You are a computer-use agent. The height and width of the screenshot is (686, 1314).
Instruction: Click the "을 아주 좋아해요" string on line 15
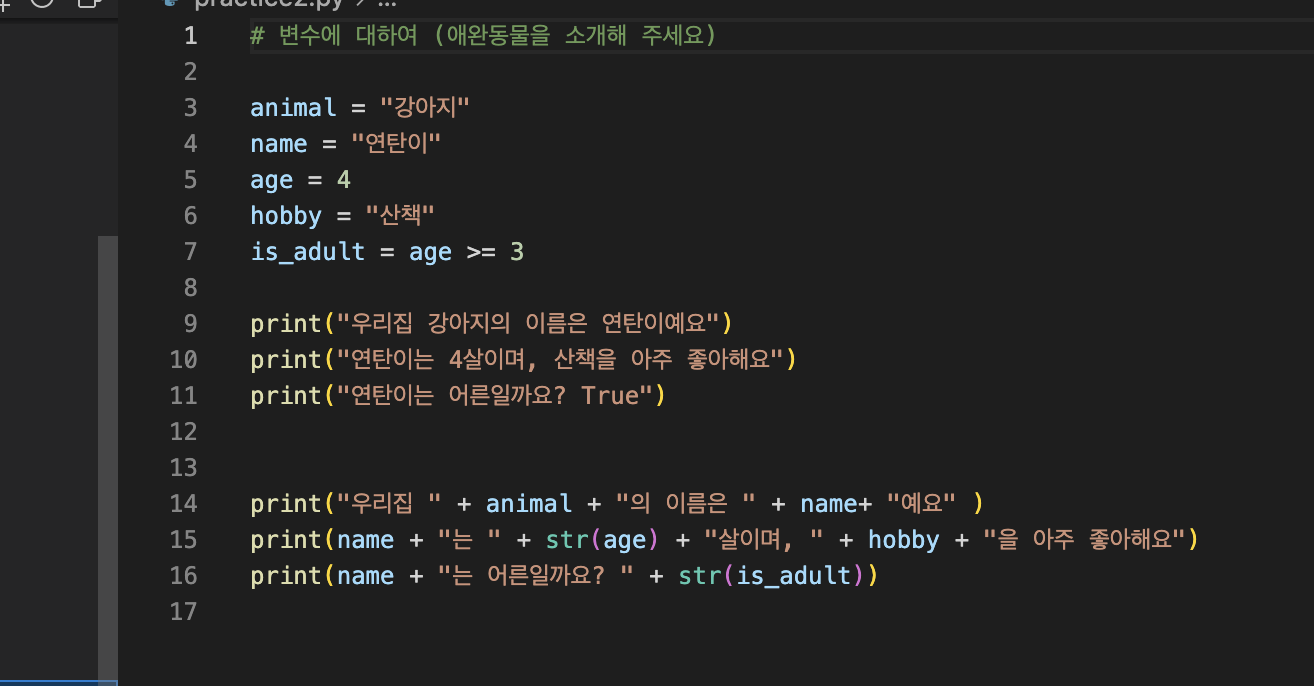pyautogui.click(x=1083, y=540)
